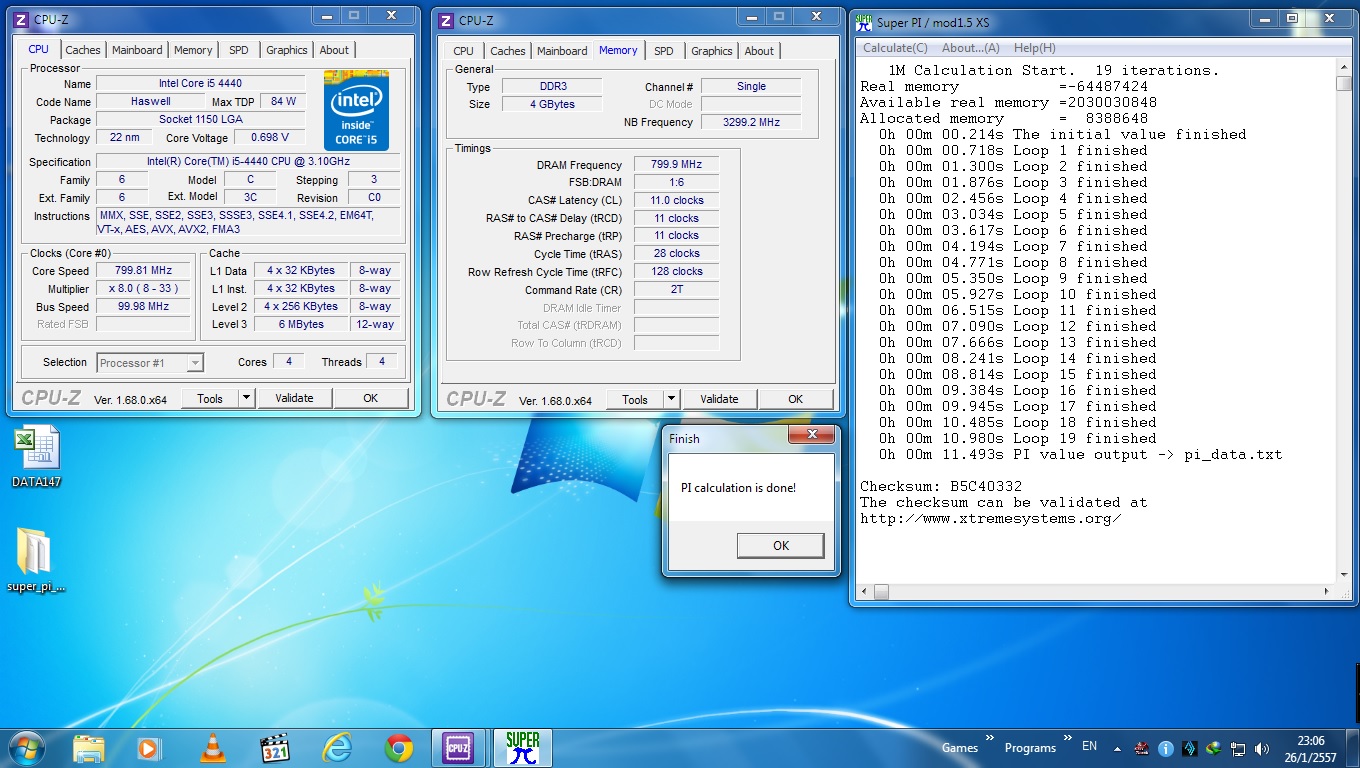The image size is (1360, 768).
Task: Open Internet Explorer from the taskbar
Action: (337, 748)
